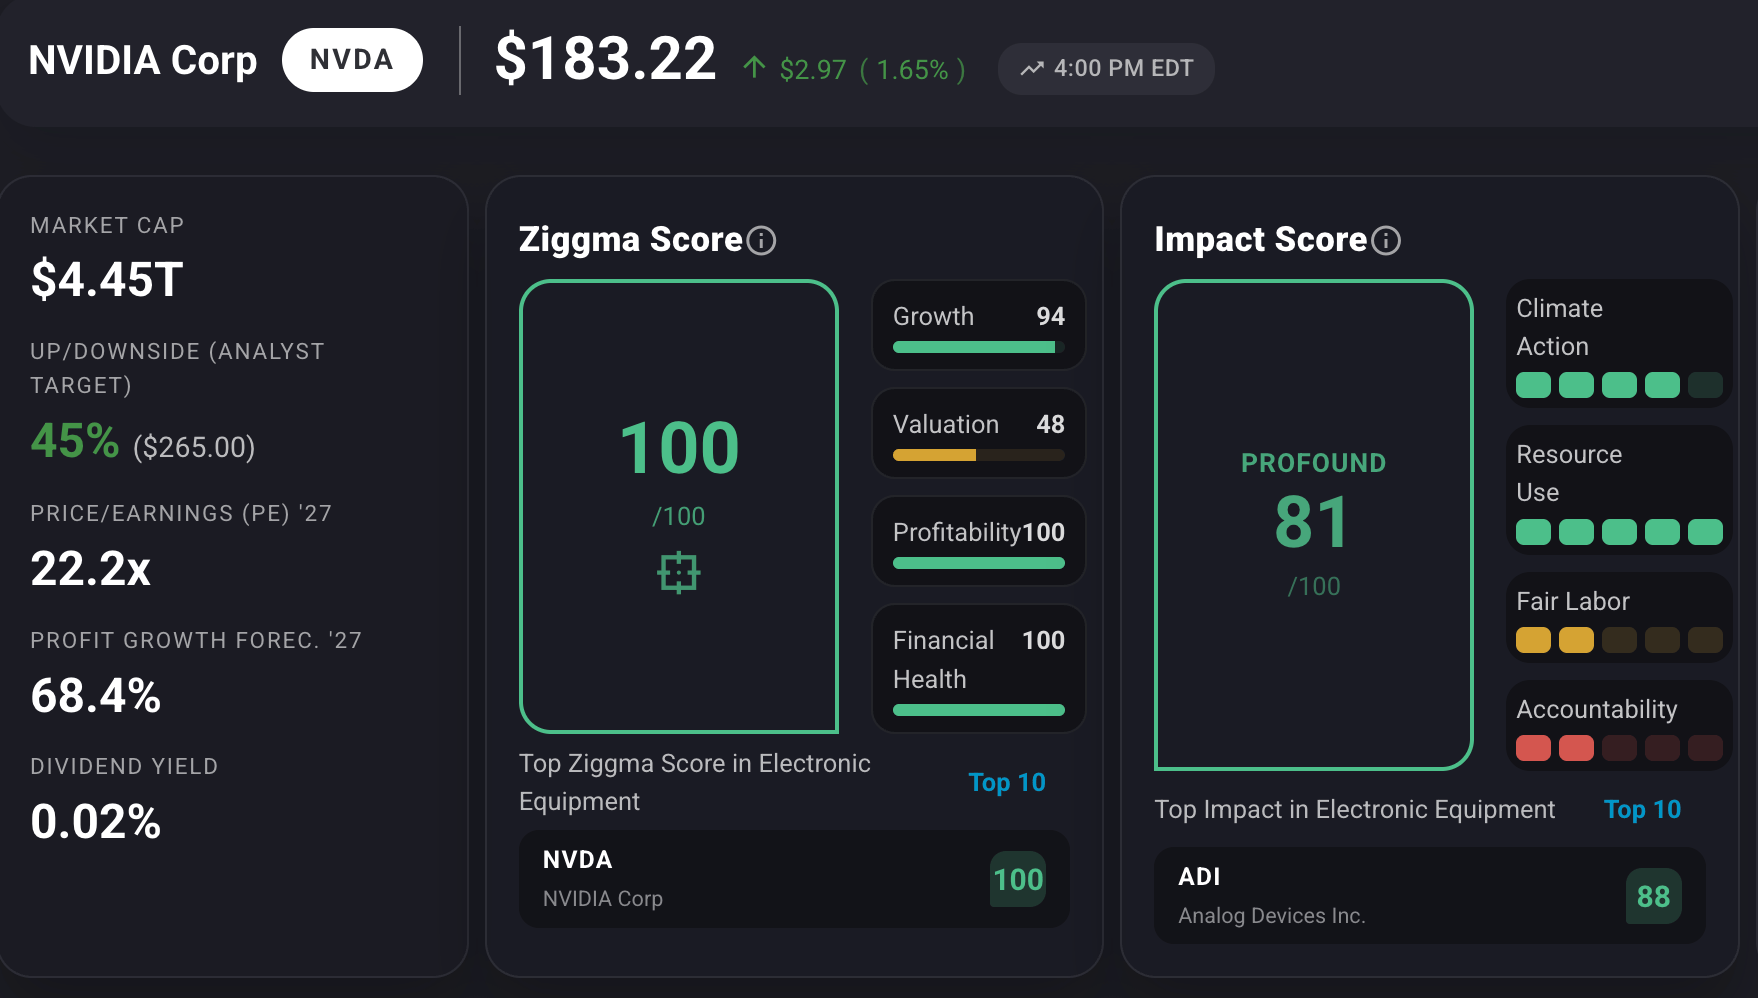Image resolution: width=1758 pixels, height=998 pixels.
Task: Select the Profitability 100 score card
Action: pyautogui.click(x=979, y=541)
